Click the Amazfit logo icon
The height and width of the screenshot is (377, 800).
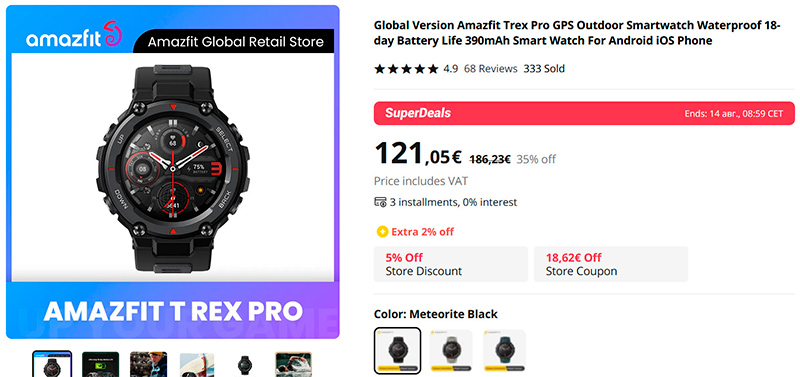tap(113, 34)
